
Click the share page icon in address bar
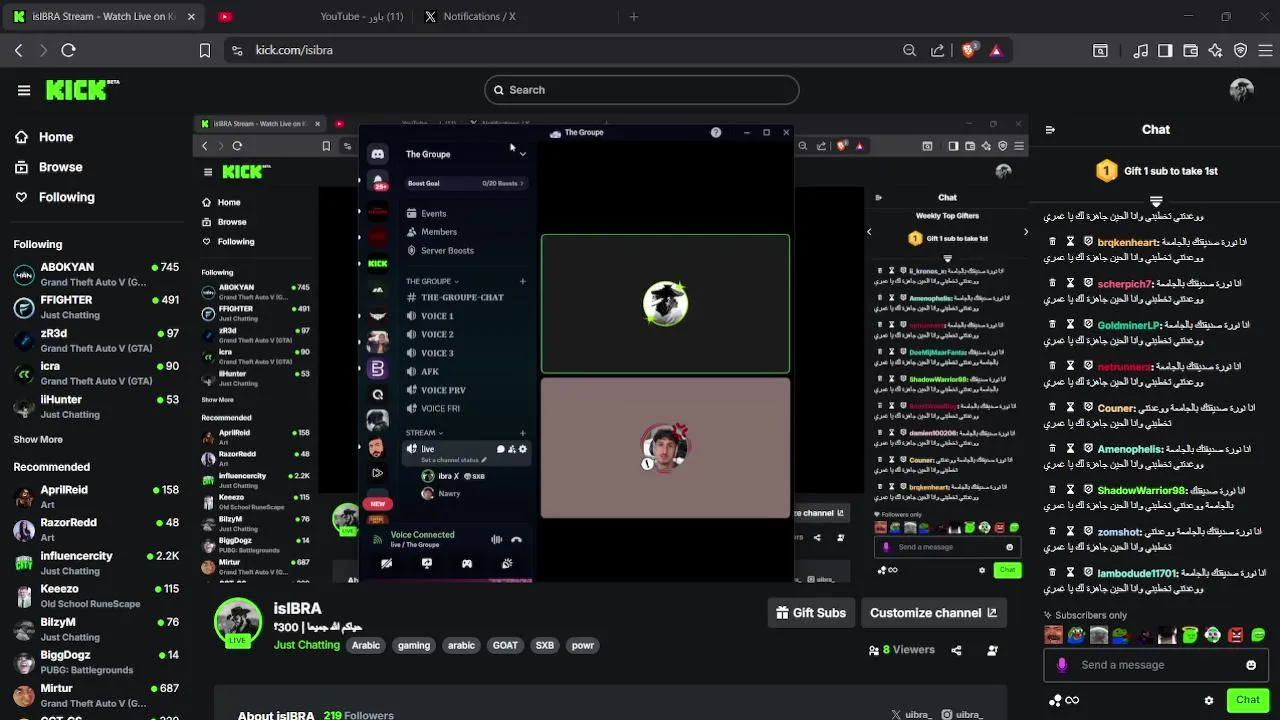(x=937, y=50)
